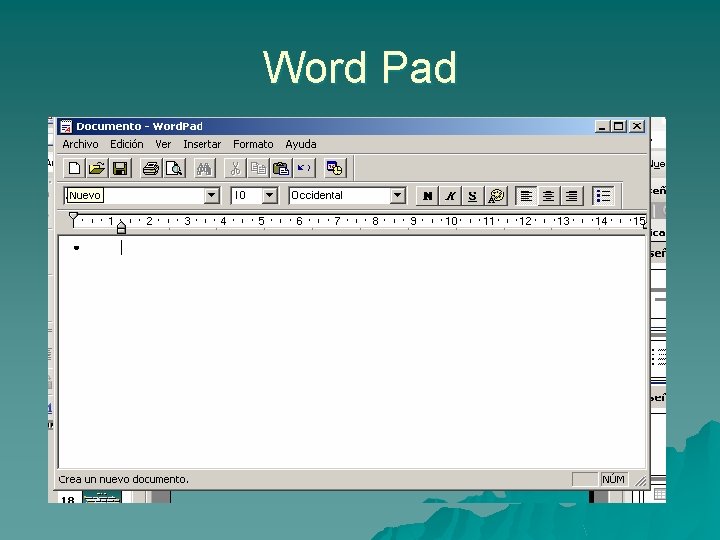Minimize the WordPad window

pos(602,126)
